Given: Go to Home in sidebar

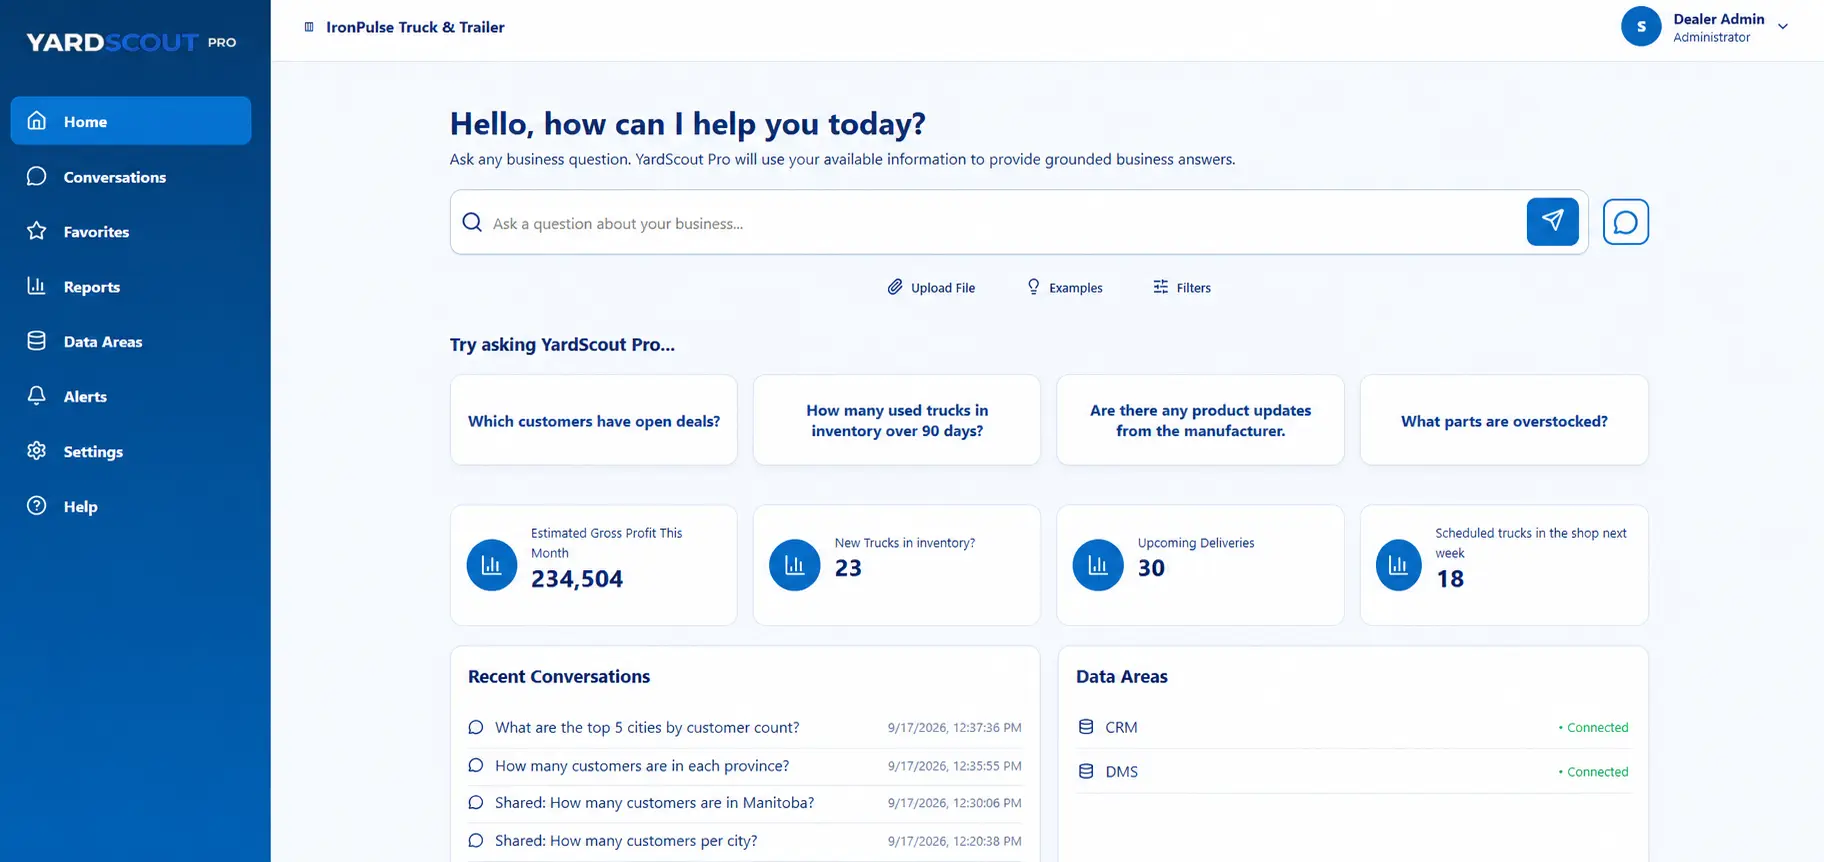Looking at the screenshot, I should 131,121.
